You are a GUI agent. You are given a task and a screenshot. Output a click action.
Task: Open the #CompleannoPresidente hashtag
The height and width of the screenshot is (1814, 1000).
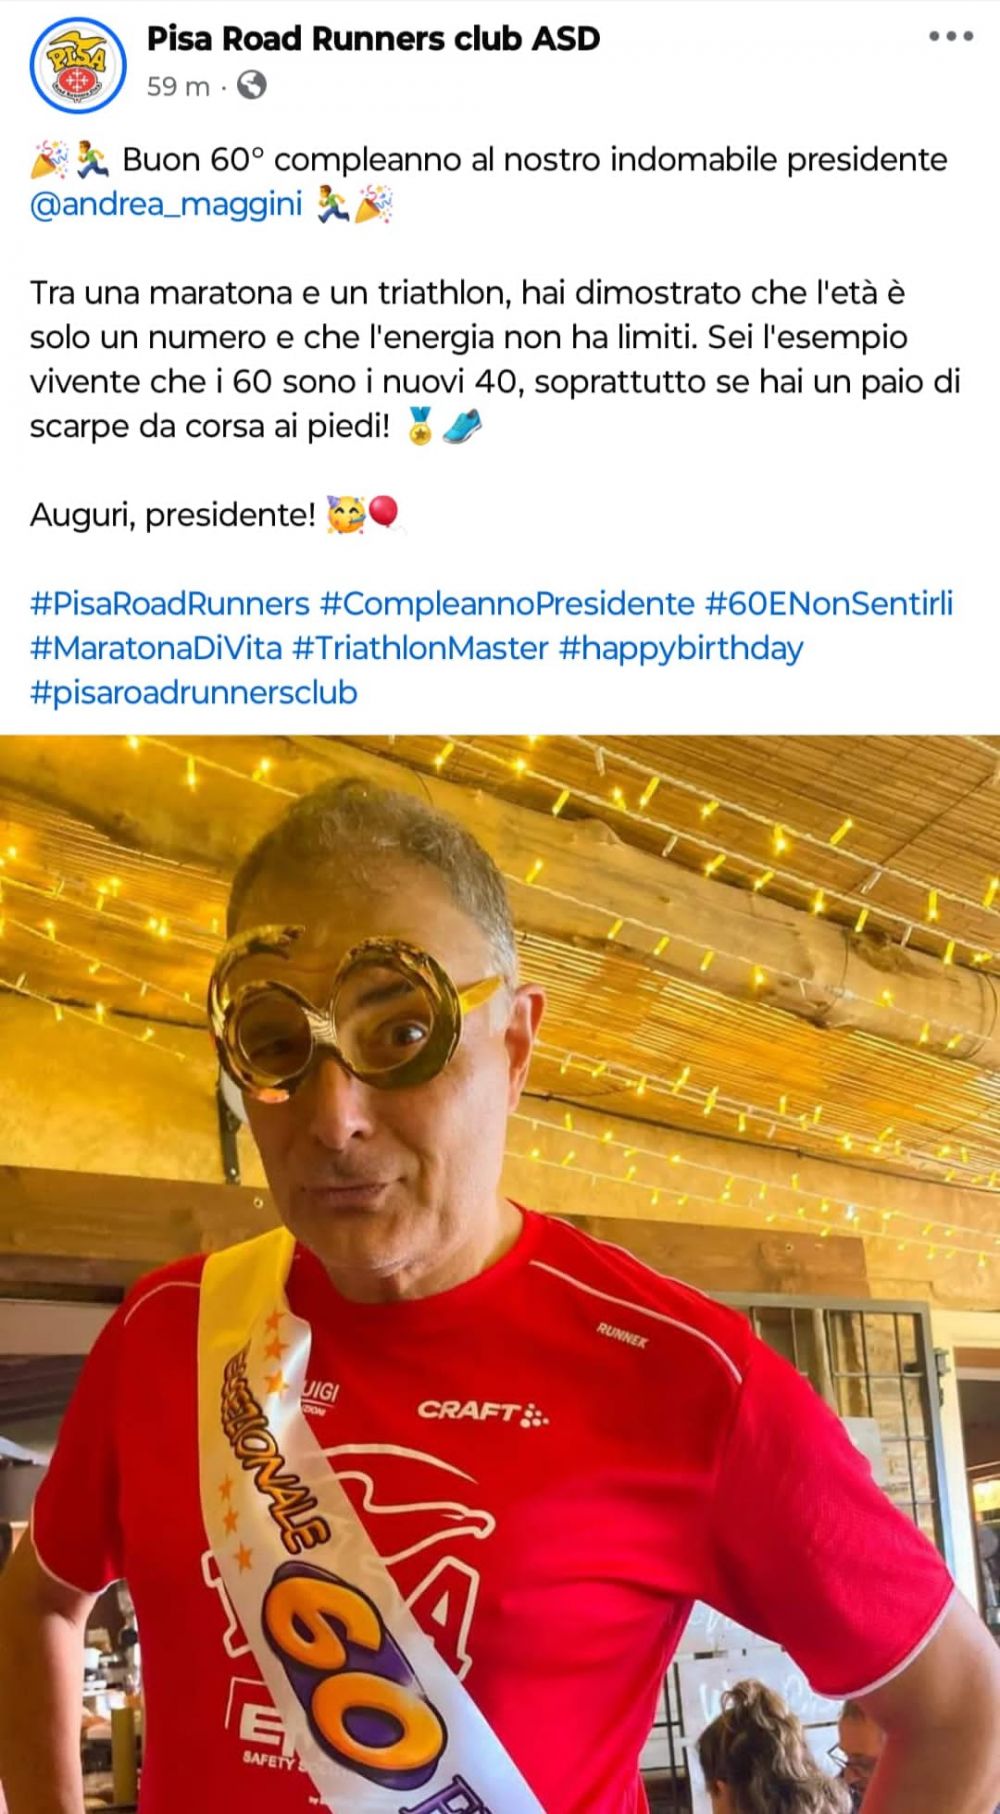pos(507,603)
